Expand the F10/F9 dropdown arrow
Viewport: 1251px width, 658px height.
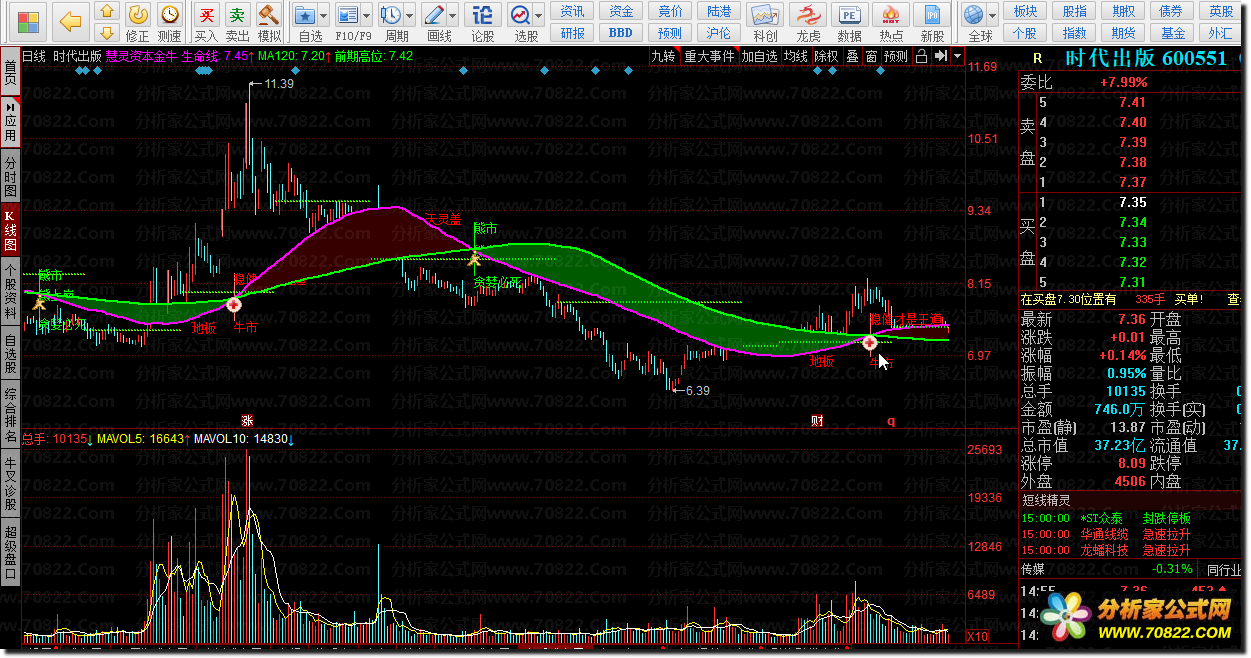366,16
